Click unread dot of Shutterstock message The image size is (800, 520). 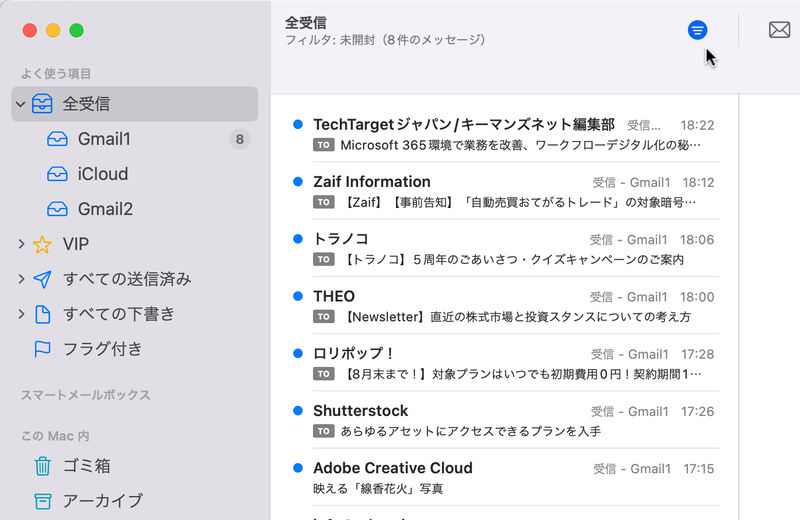[x=298, y=411]
